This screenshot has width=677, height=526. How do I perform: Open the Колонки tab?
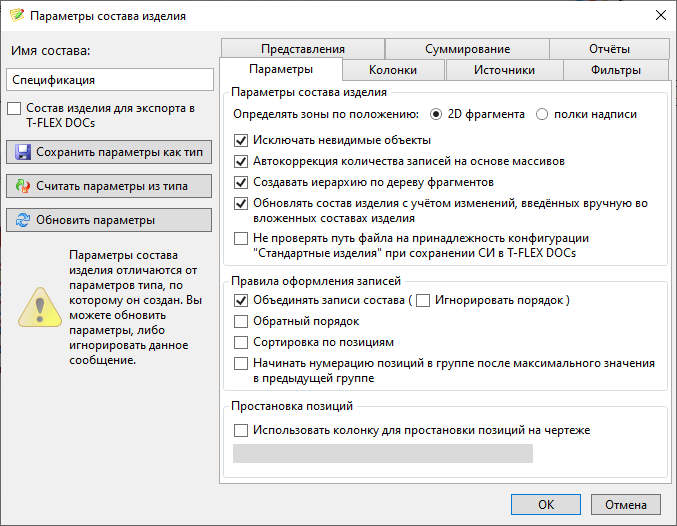point(393,70)
